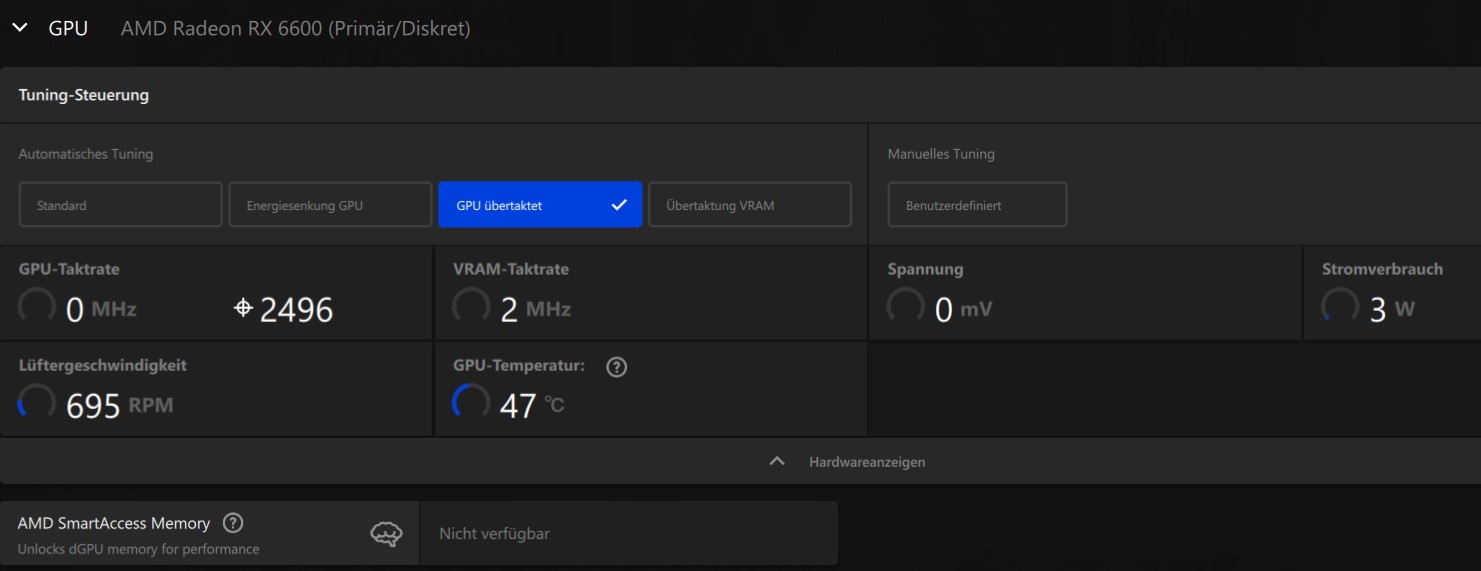Collapse the GPU section chevron
This screenshot has height=571, width=1481.
20,29
